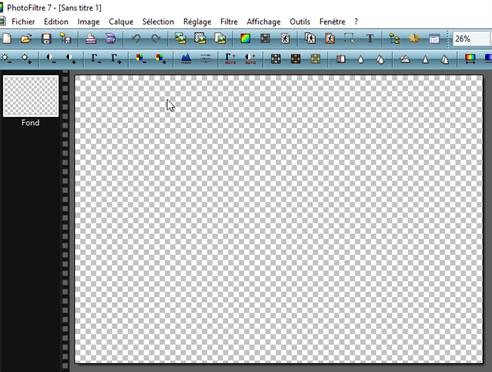Select the Text tool T icon
This screenshot has width=492, height=372.
pyautogui.click(x=370, y=39)
